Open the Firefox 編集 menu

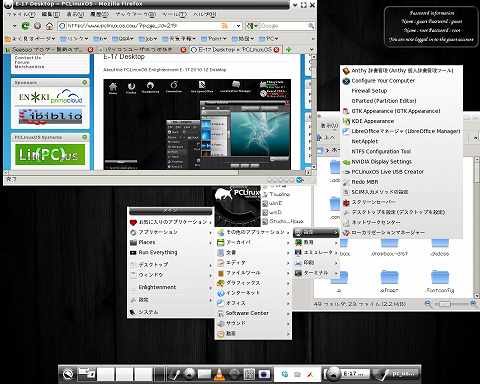point(51,14)
